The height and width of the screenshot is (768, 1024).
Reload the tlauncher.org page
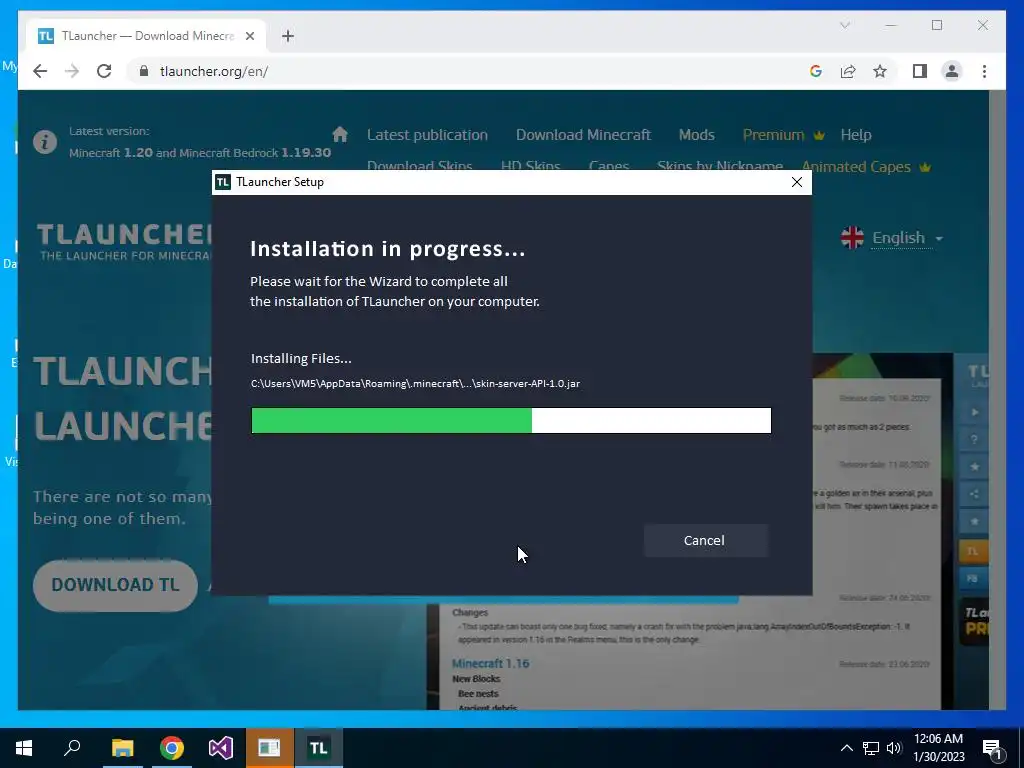click(x=104, y=71)
